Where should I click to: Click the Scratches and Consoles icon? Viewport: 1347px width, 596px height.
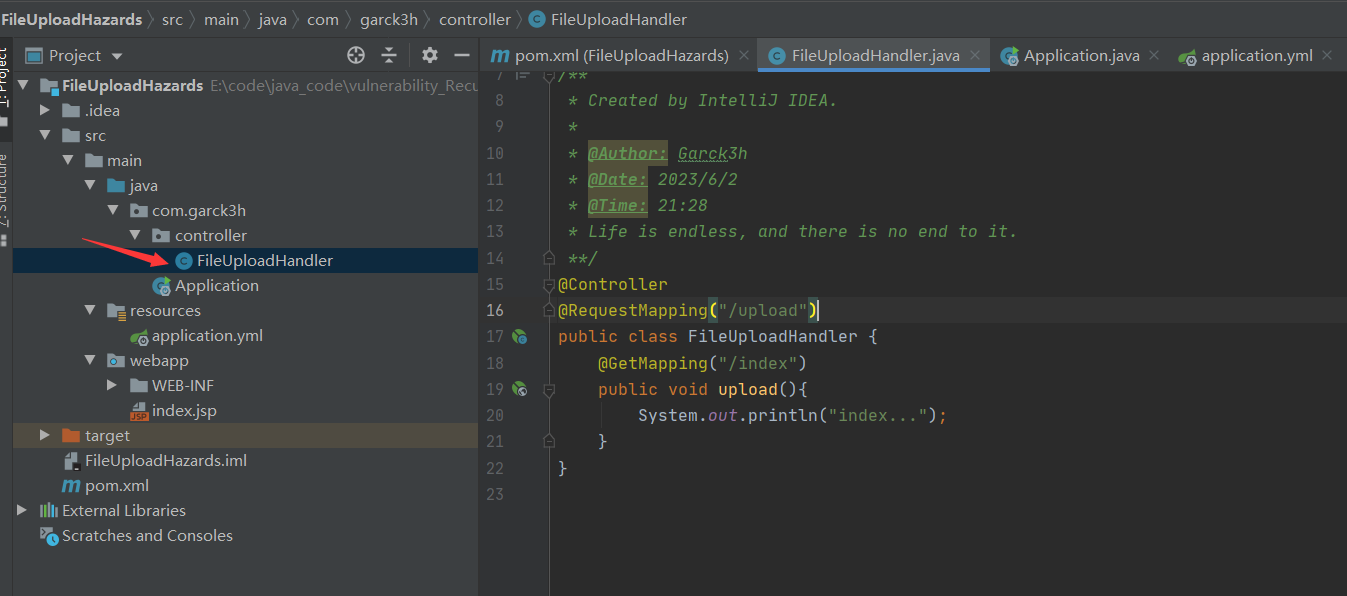(49, 535)
